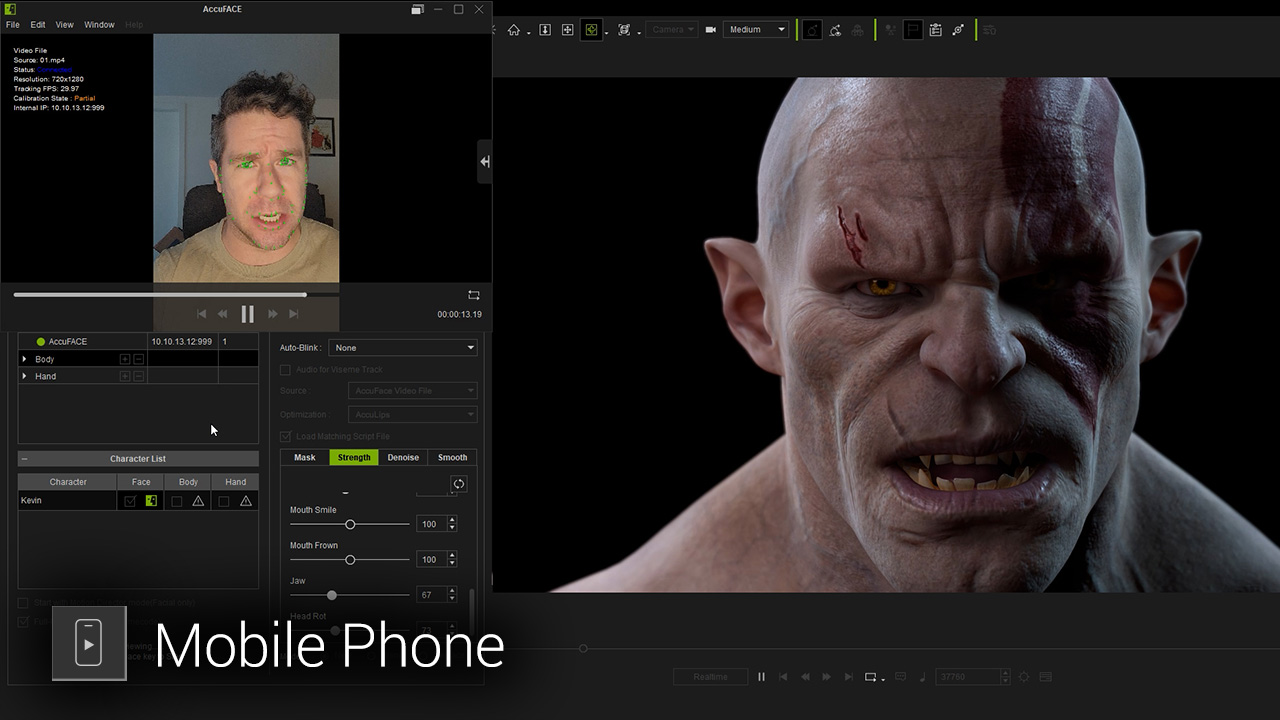Click the dimmed figure icon after the second green divider
The width and height of the screenshot is (1280, 720).
pos(891,30)
